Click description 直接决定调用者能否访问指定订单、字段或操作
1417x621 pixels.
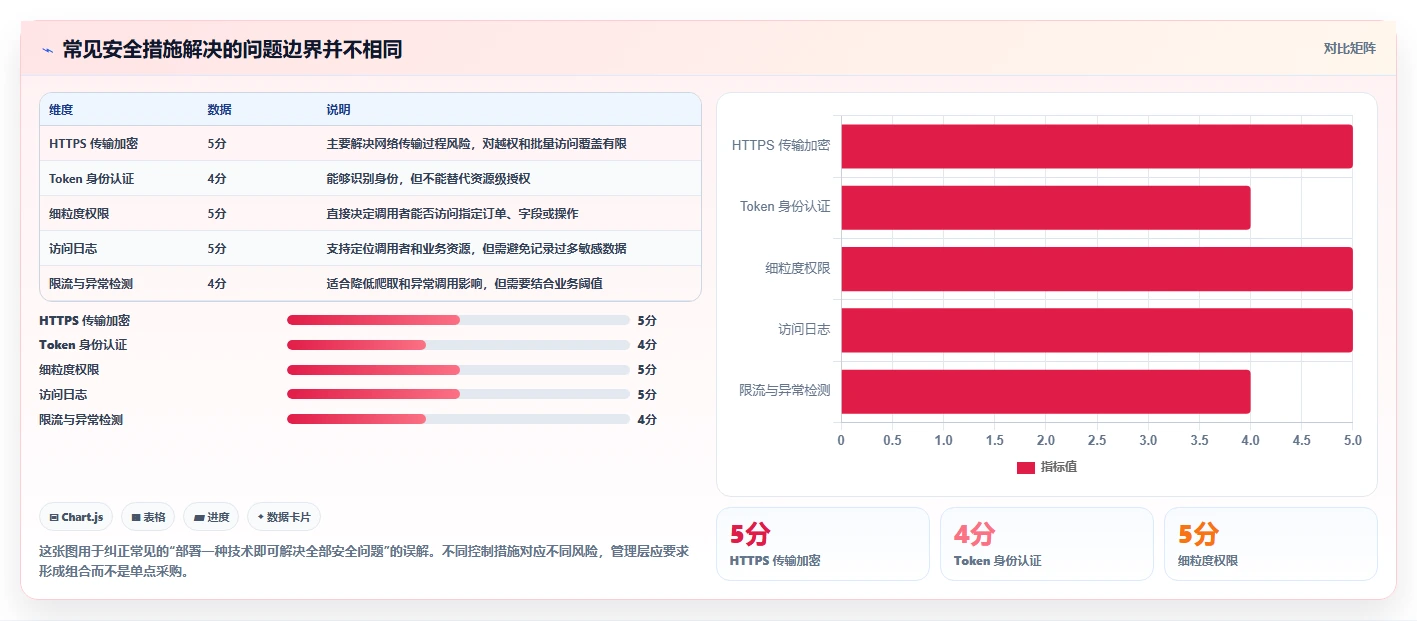pyautogui.click(x=452, y=214)
